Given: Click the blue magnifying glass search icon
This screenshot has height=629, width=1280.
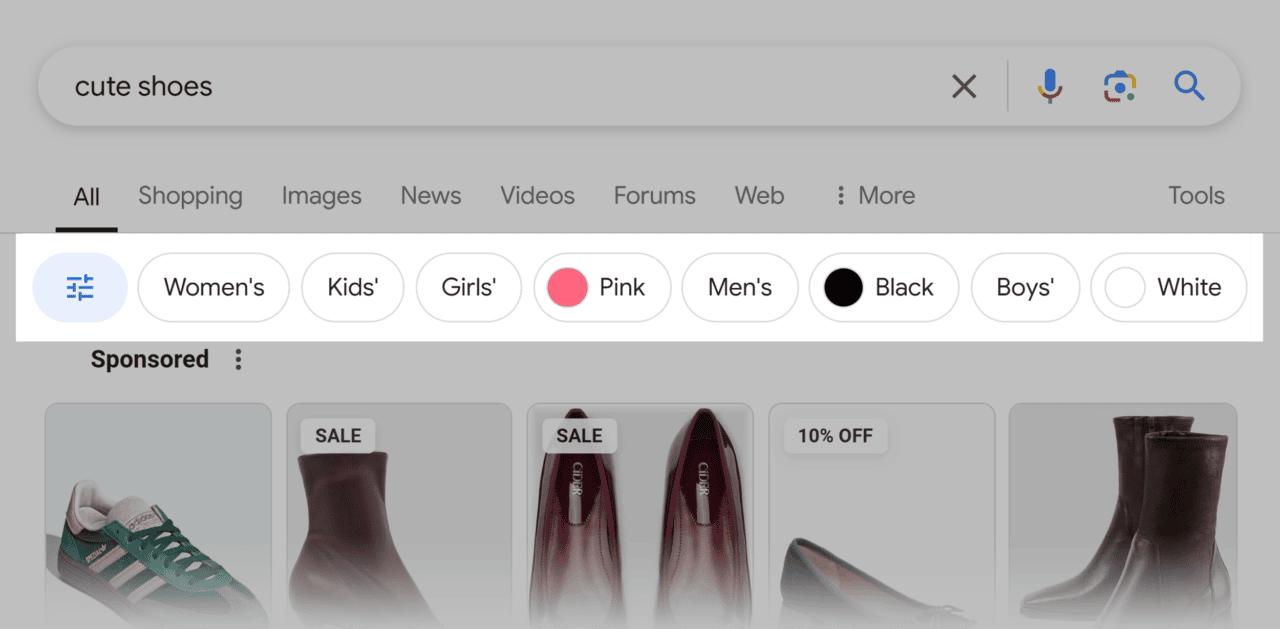Looking at the screenshot, I should pyautogui.click(x=1190, y=86).
